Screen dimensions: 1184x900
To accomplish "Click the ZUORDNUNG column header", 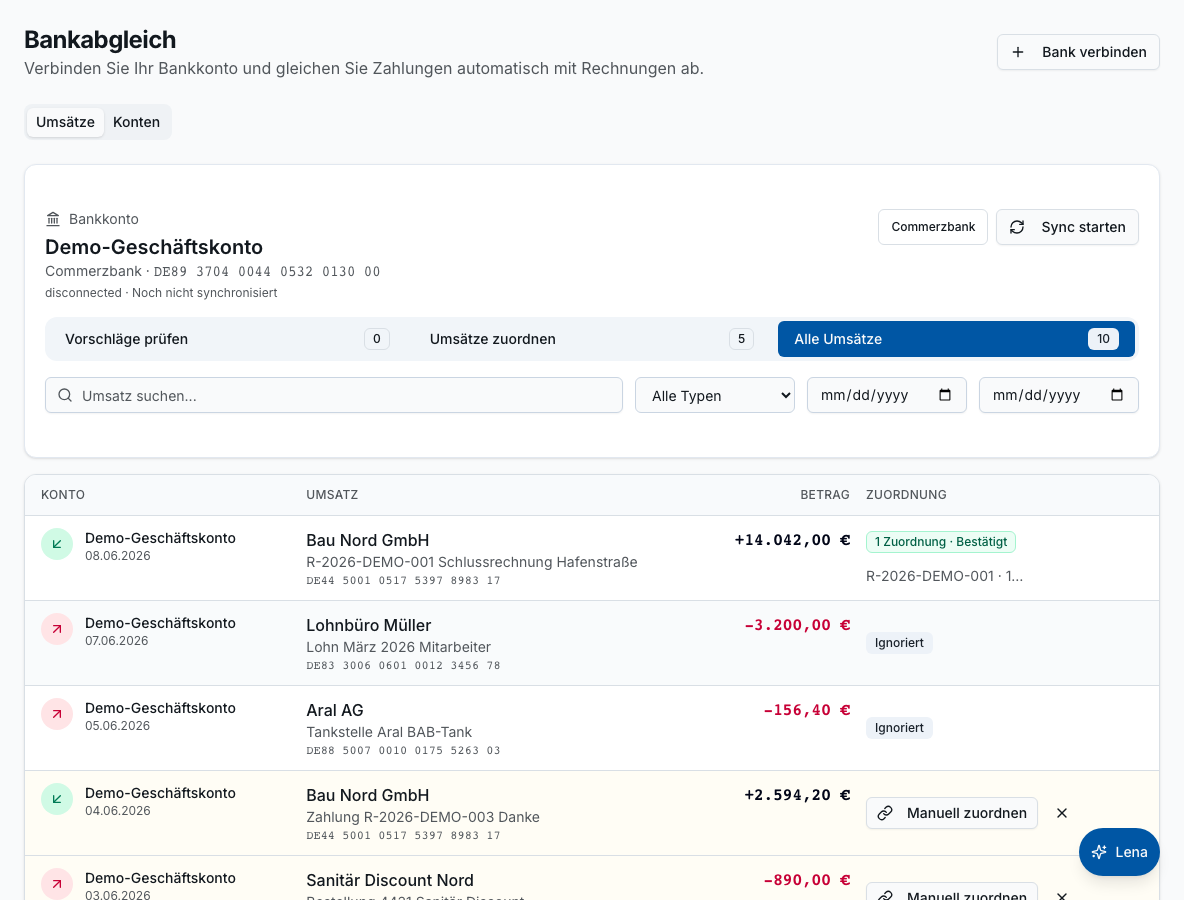I will click(906, 495).
